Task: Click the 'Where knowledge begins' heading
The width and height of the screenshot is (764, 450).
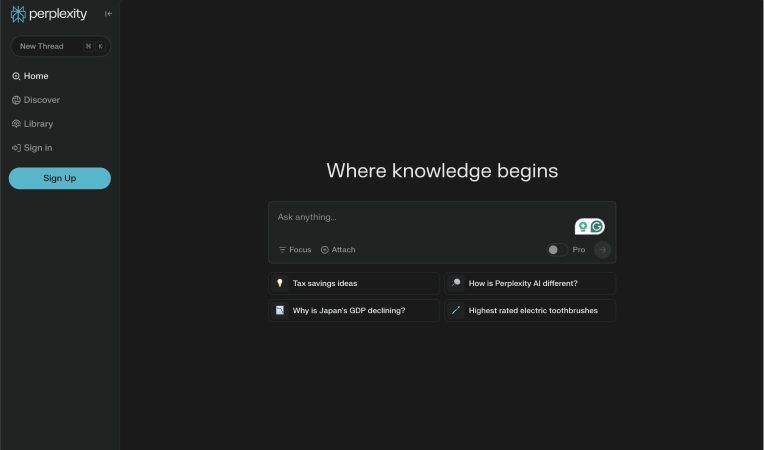Action: (442, 171)
